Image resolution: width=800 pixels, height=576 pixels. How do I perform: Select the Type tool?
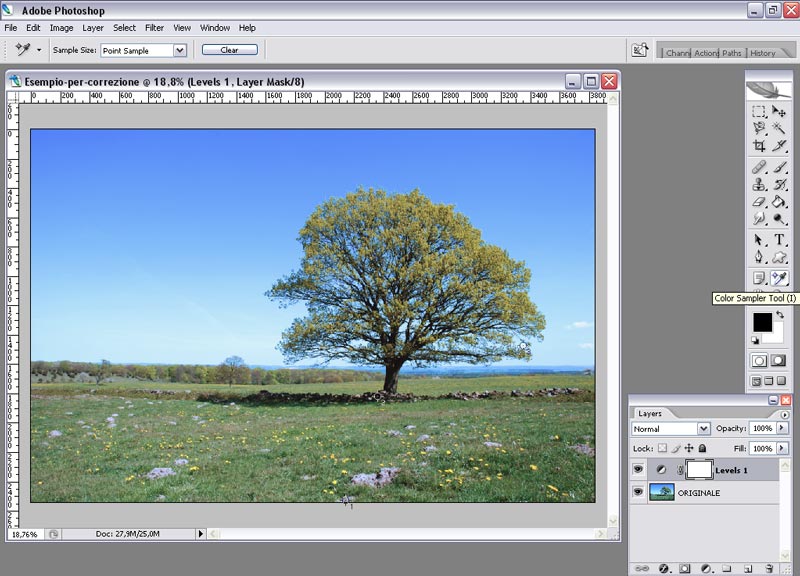[779, 240]
